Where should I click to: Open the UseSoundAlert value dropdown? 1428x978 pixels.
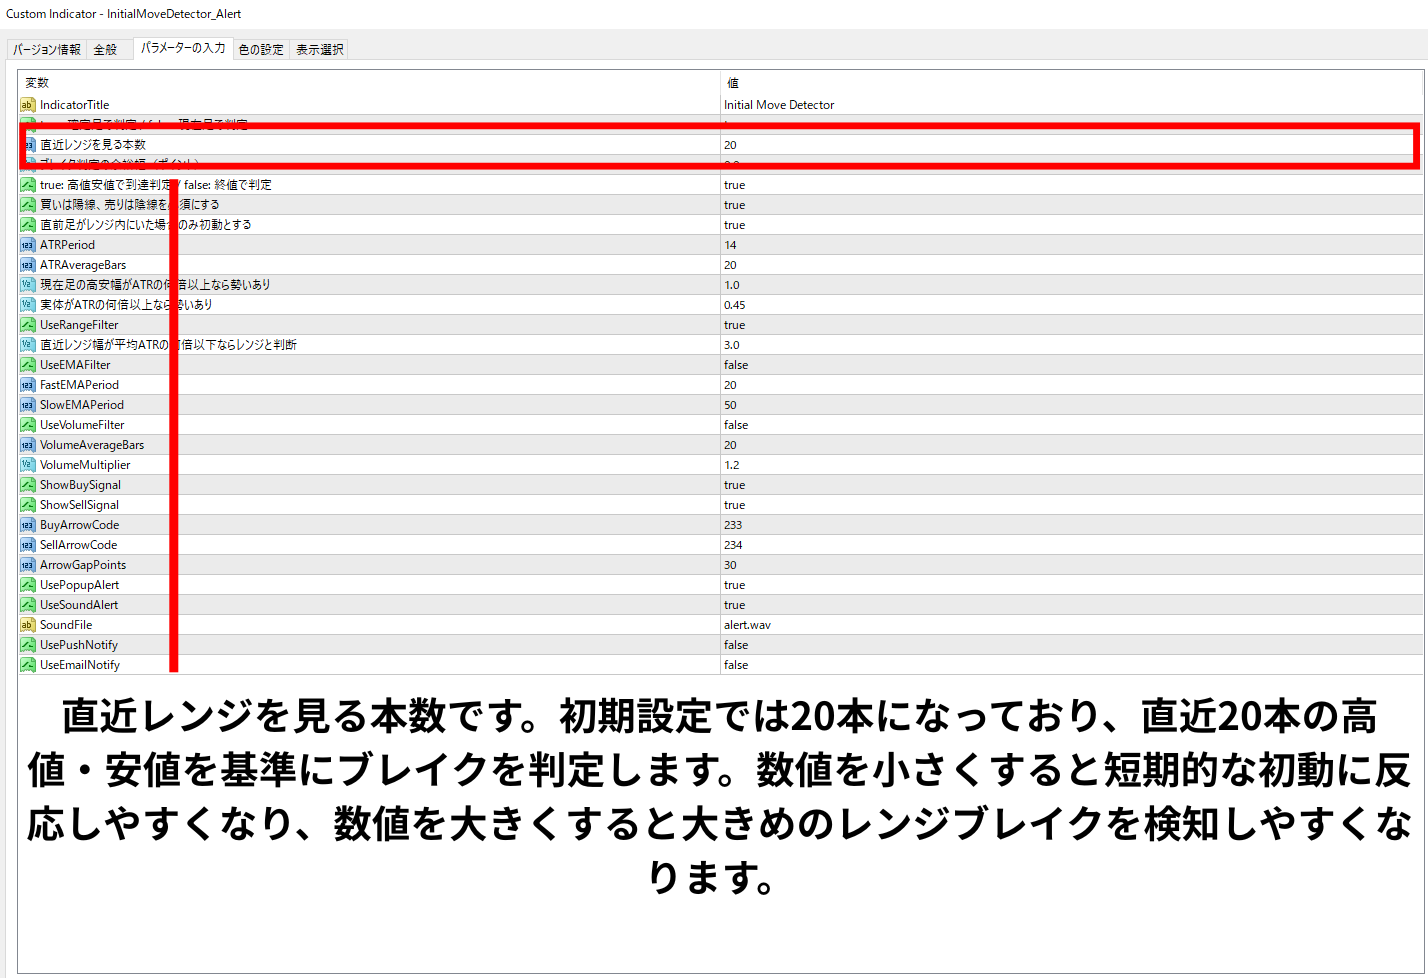1070,605
